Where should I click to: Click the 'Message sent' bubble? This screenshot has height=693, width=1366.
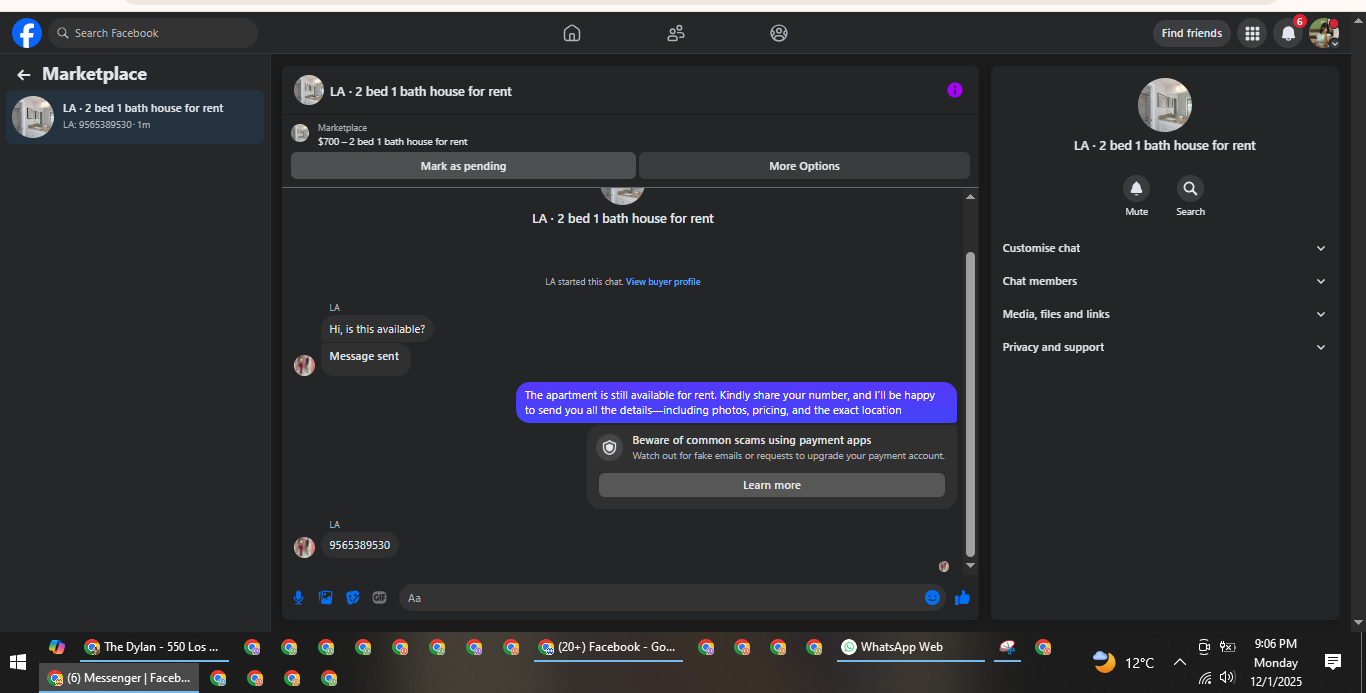[x=365, y=357]
